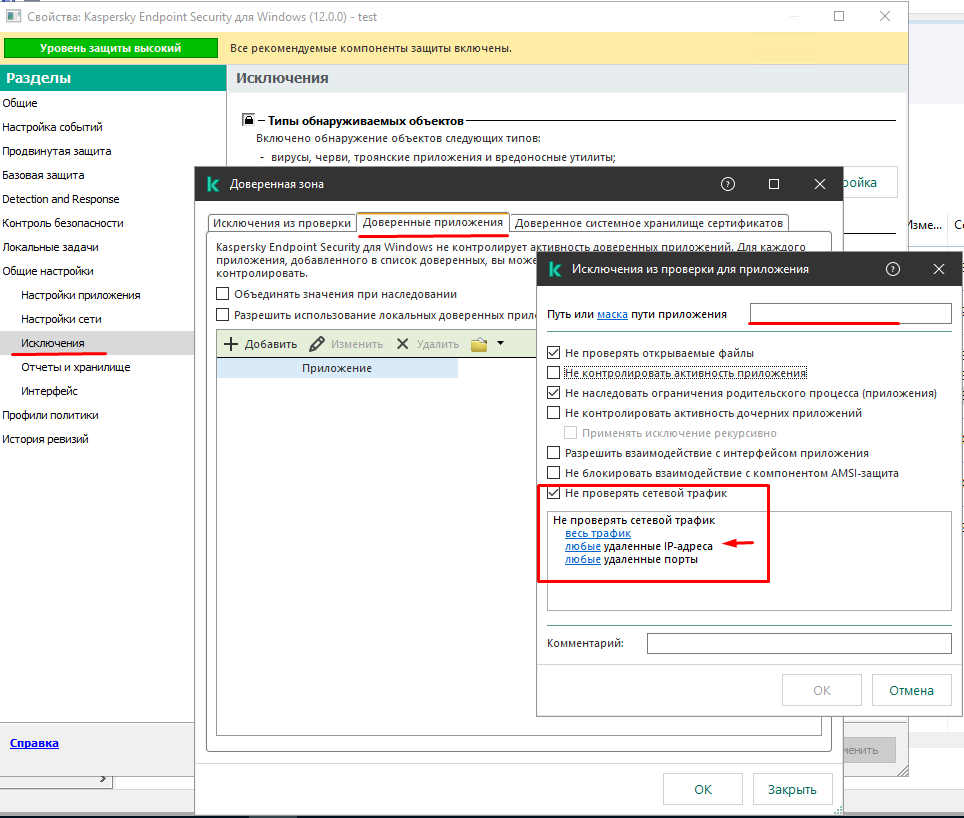This screenshot has width=964, height=818.
Task: Toggle the Не проверять сетевой трафик checkbox
Action: coord(554,493)
